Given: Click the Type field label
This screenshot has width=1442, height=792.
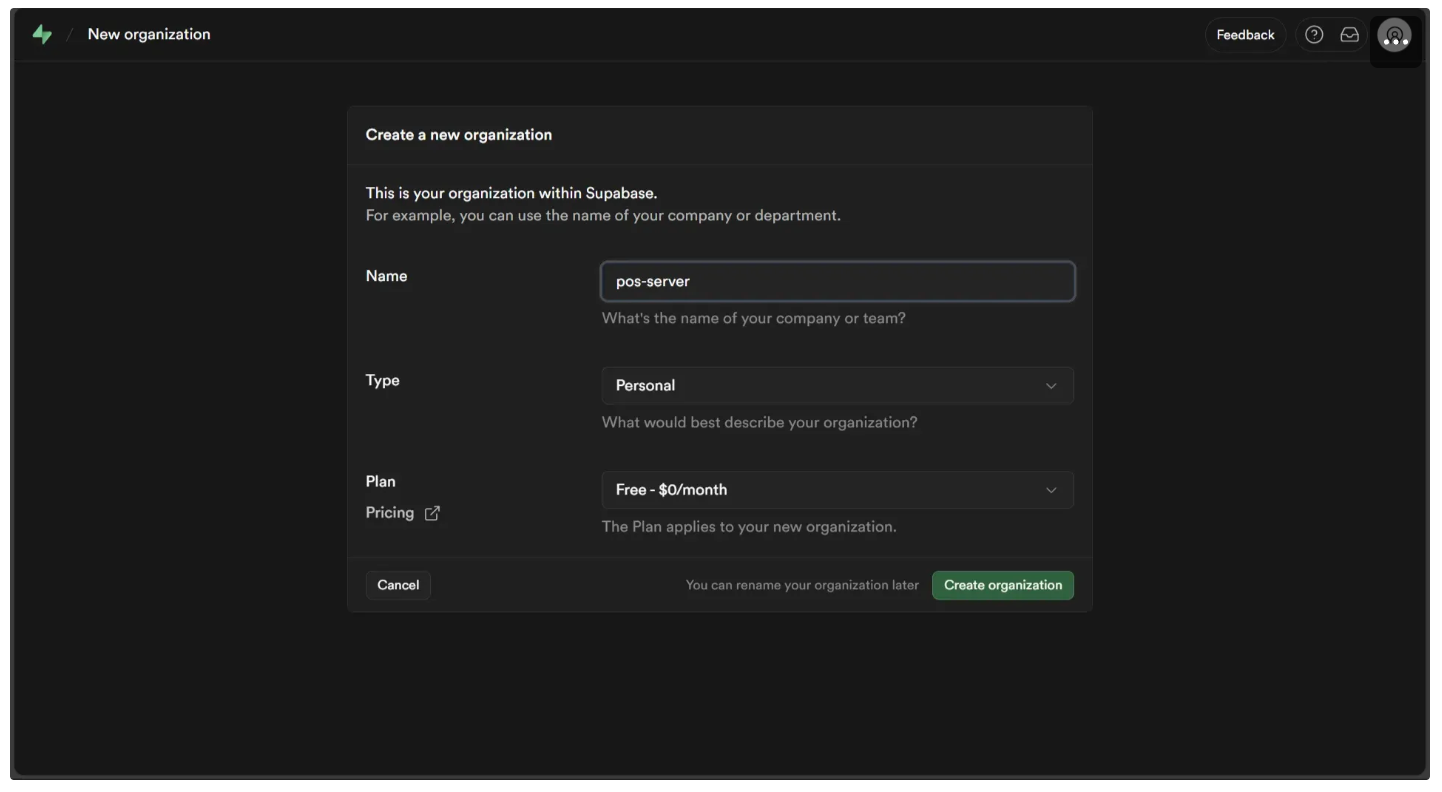Looking at the screenshot, I should point(383,380).
